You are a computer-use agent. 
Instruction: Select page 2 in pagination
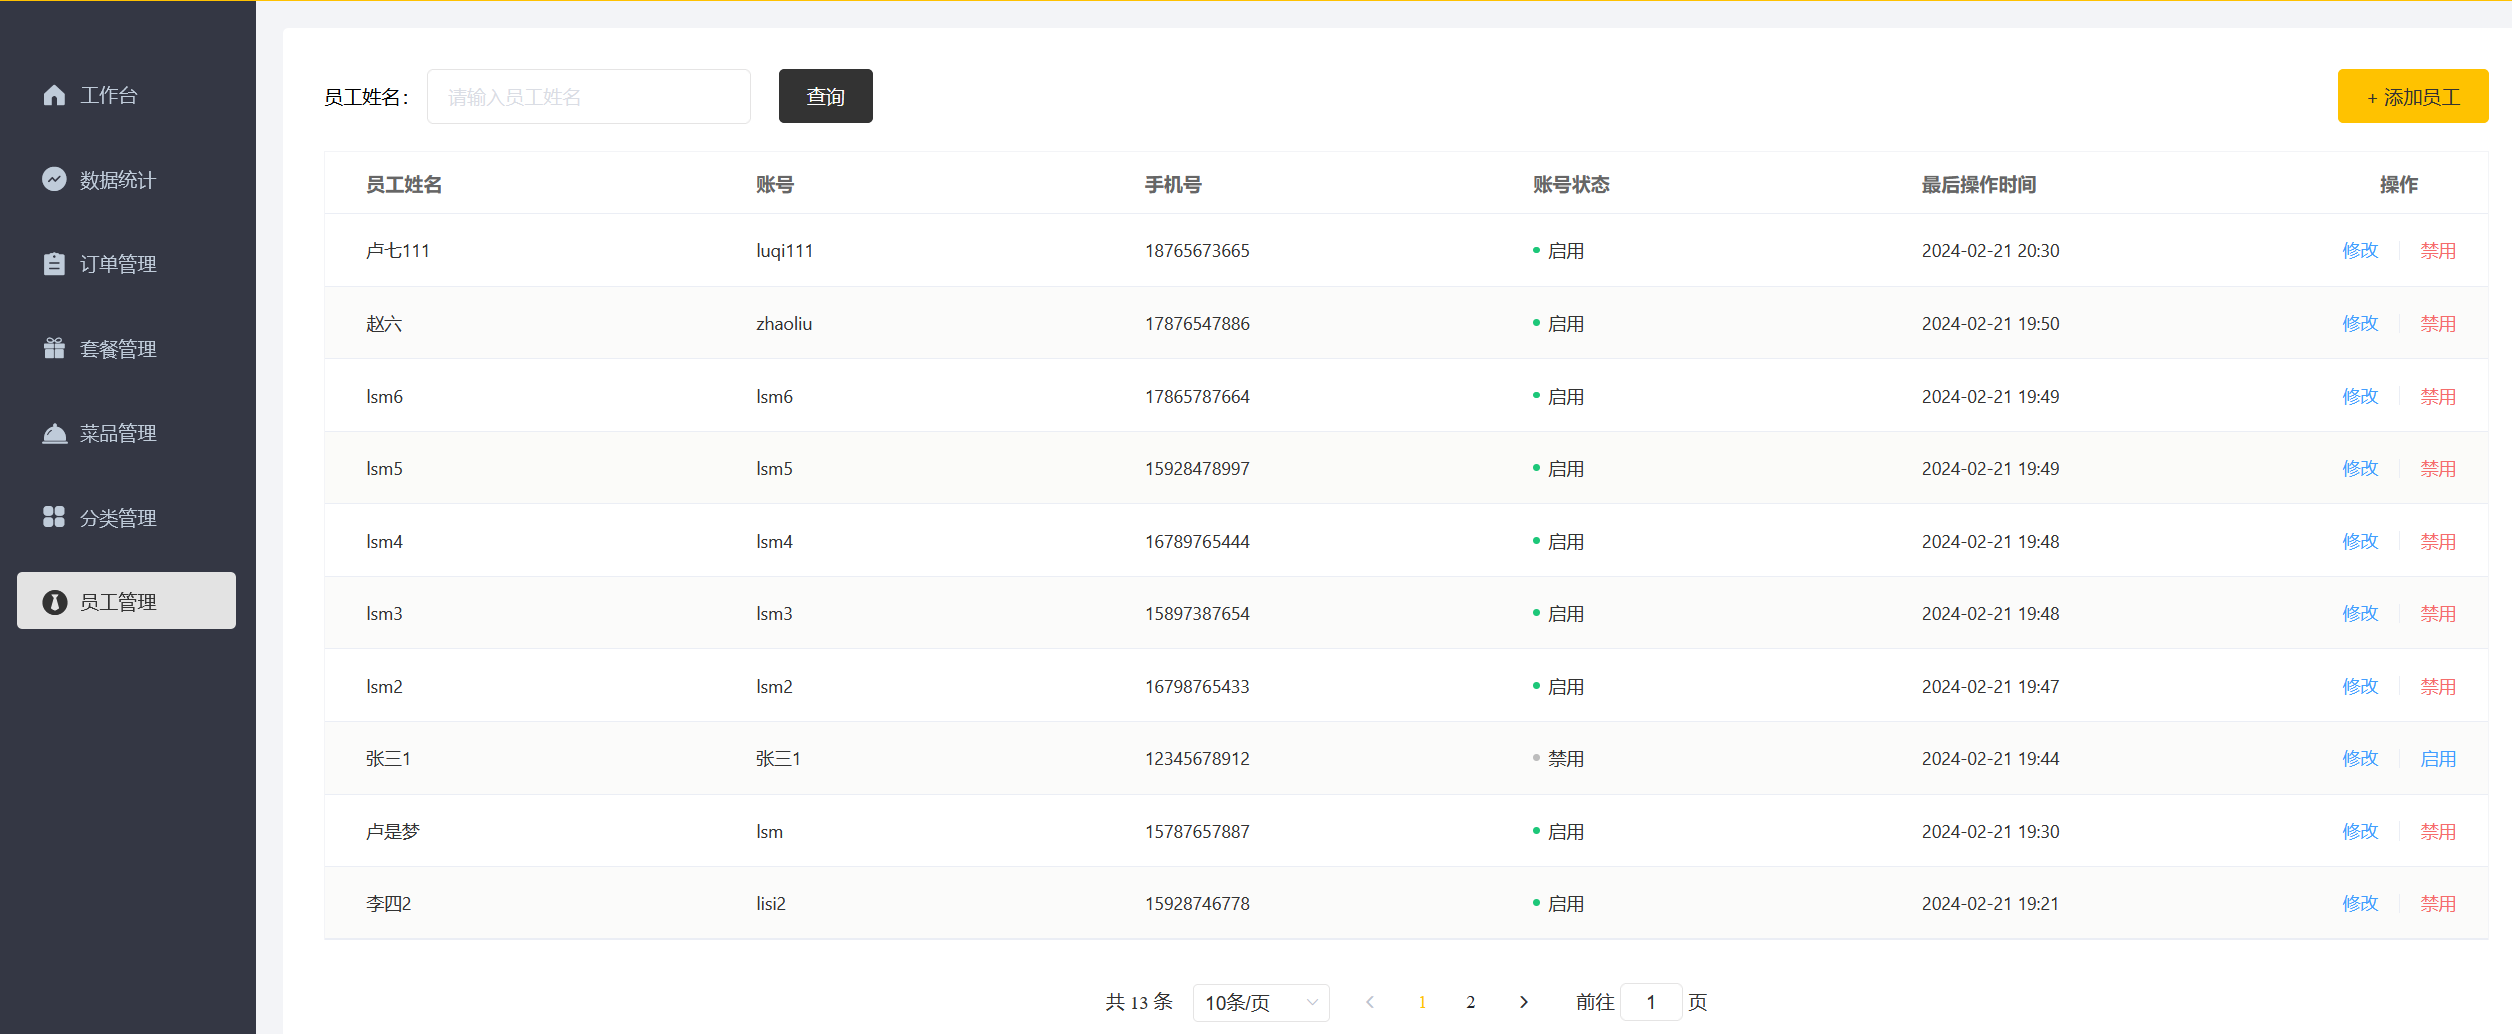(1471, 1002)
